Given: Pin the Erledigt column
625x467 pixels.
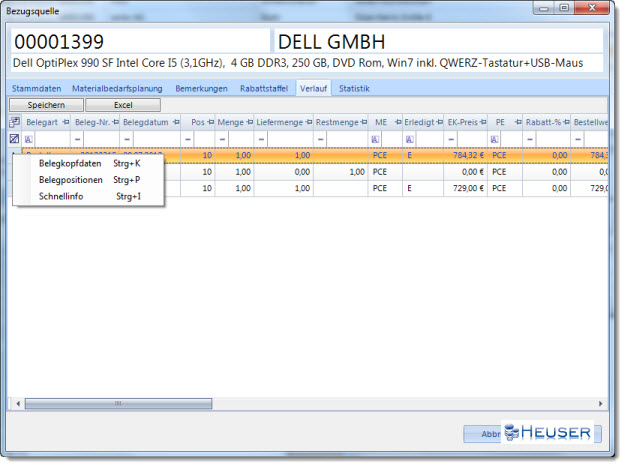Looking at the screenshot, I should click(439, 122).
